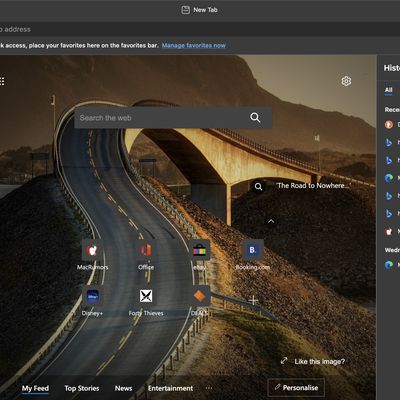This screenshot has width=400, height=400.
Task: Open the eBay quick link tile
Action: point(199,250)
